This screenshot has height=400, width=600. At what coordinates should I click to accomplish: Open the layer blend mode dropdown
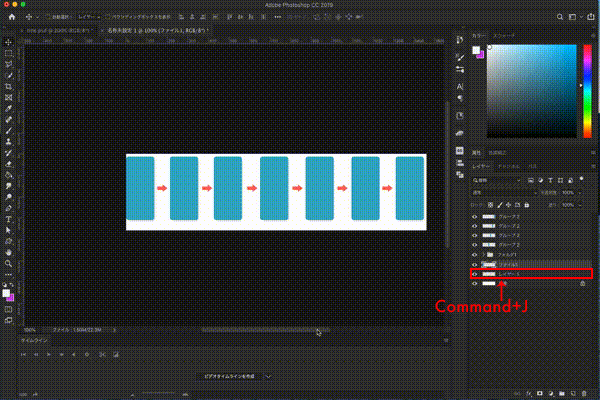coord(500,192)
